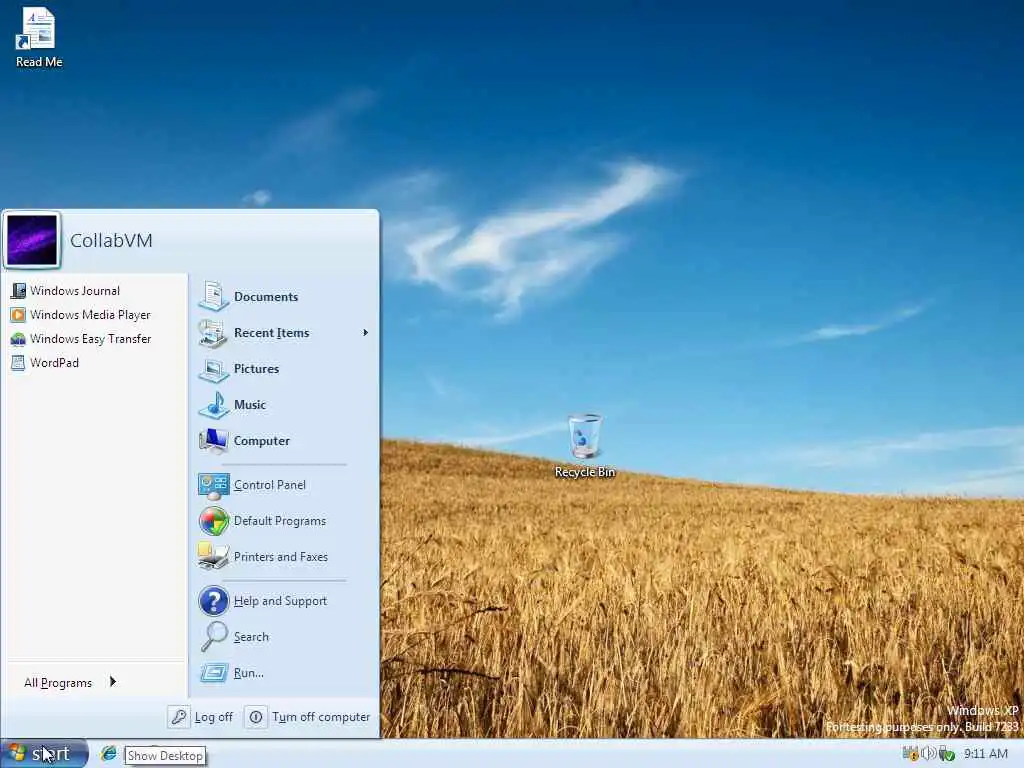Open Pictures from the Start menu
Image resolution: width=1024 pixels, height=768 pixels.
[x=283, y=368]
